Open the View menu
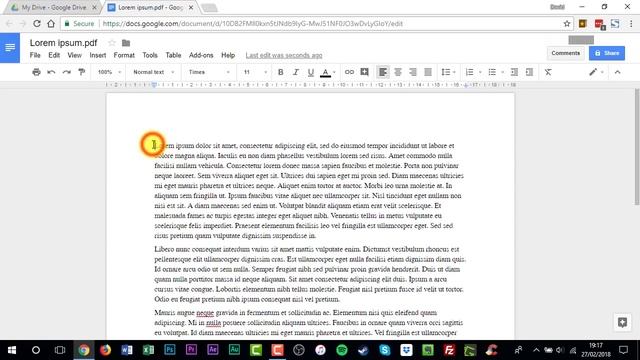This screenshot has width=640, height=360. click(x=75, y=55)
